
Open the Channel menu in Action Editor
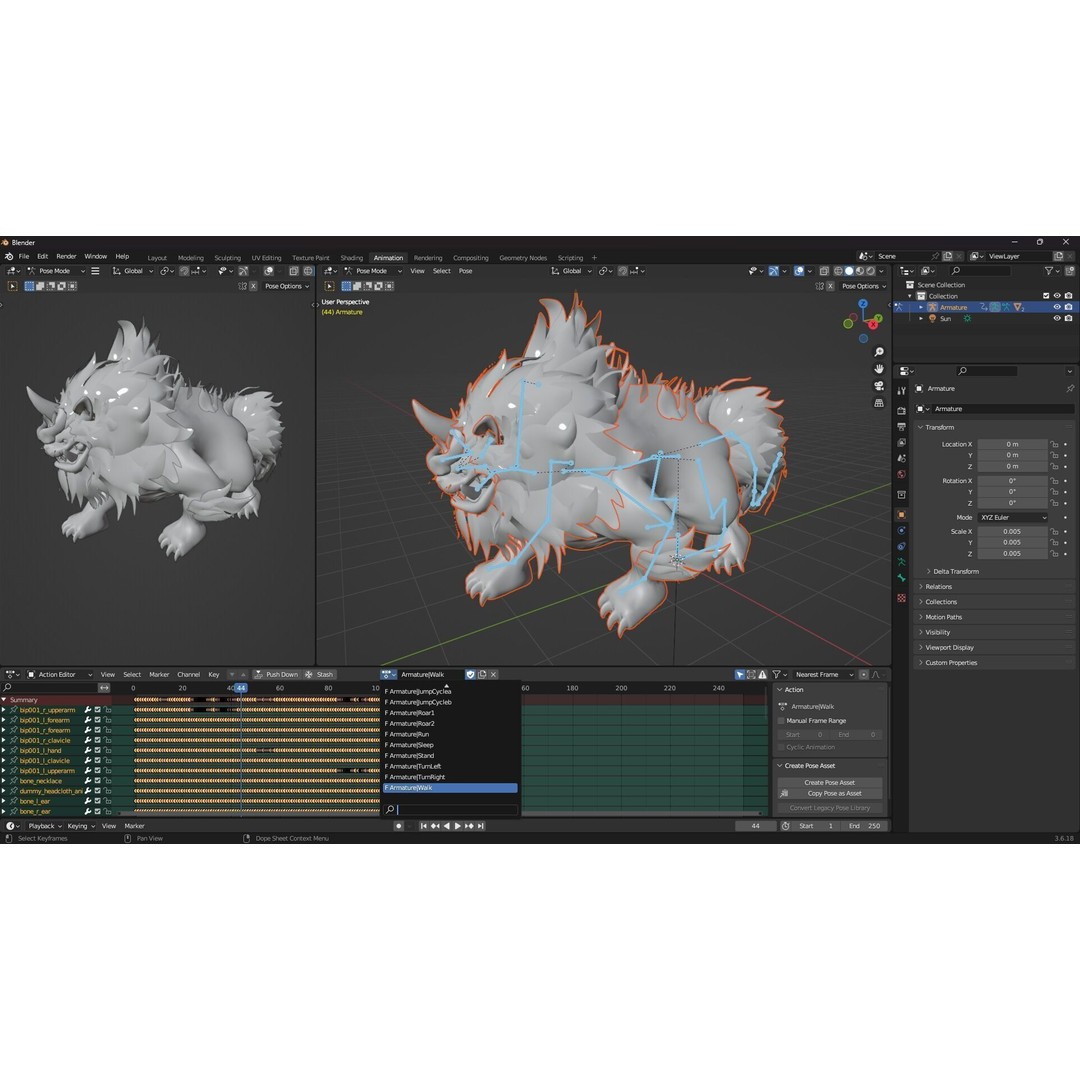click(188, 675)
